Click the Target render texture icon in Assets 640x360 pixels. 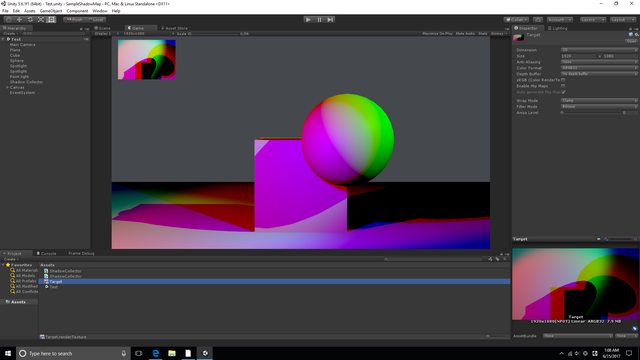tap(46, 282)
